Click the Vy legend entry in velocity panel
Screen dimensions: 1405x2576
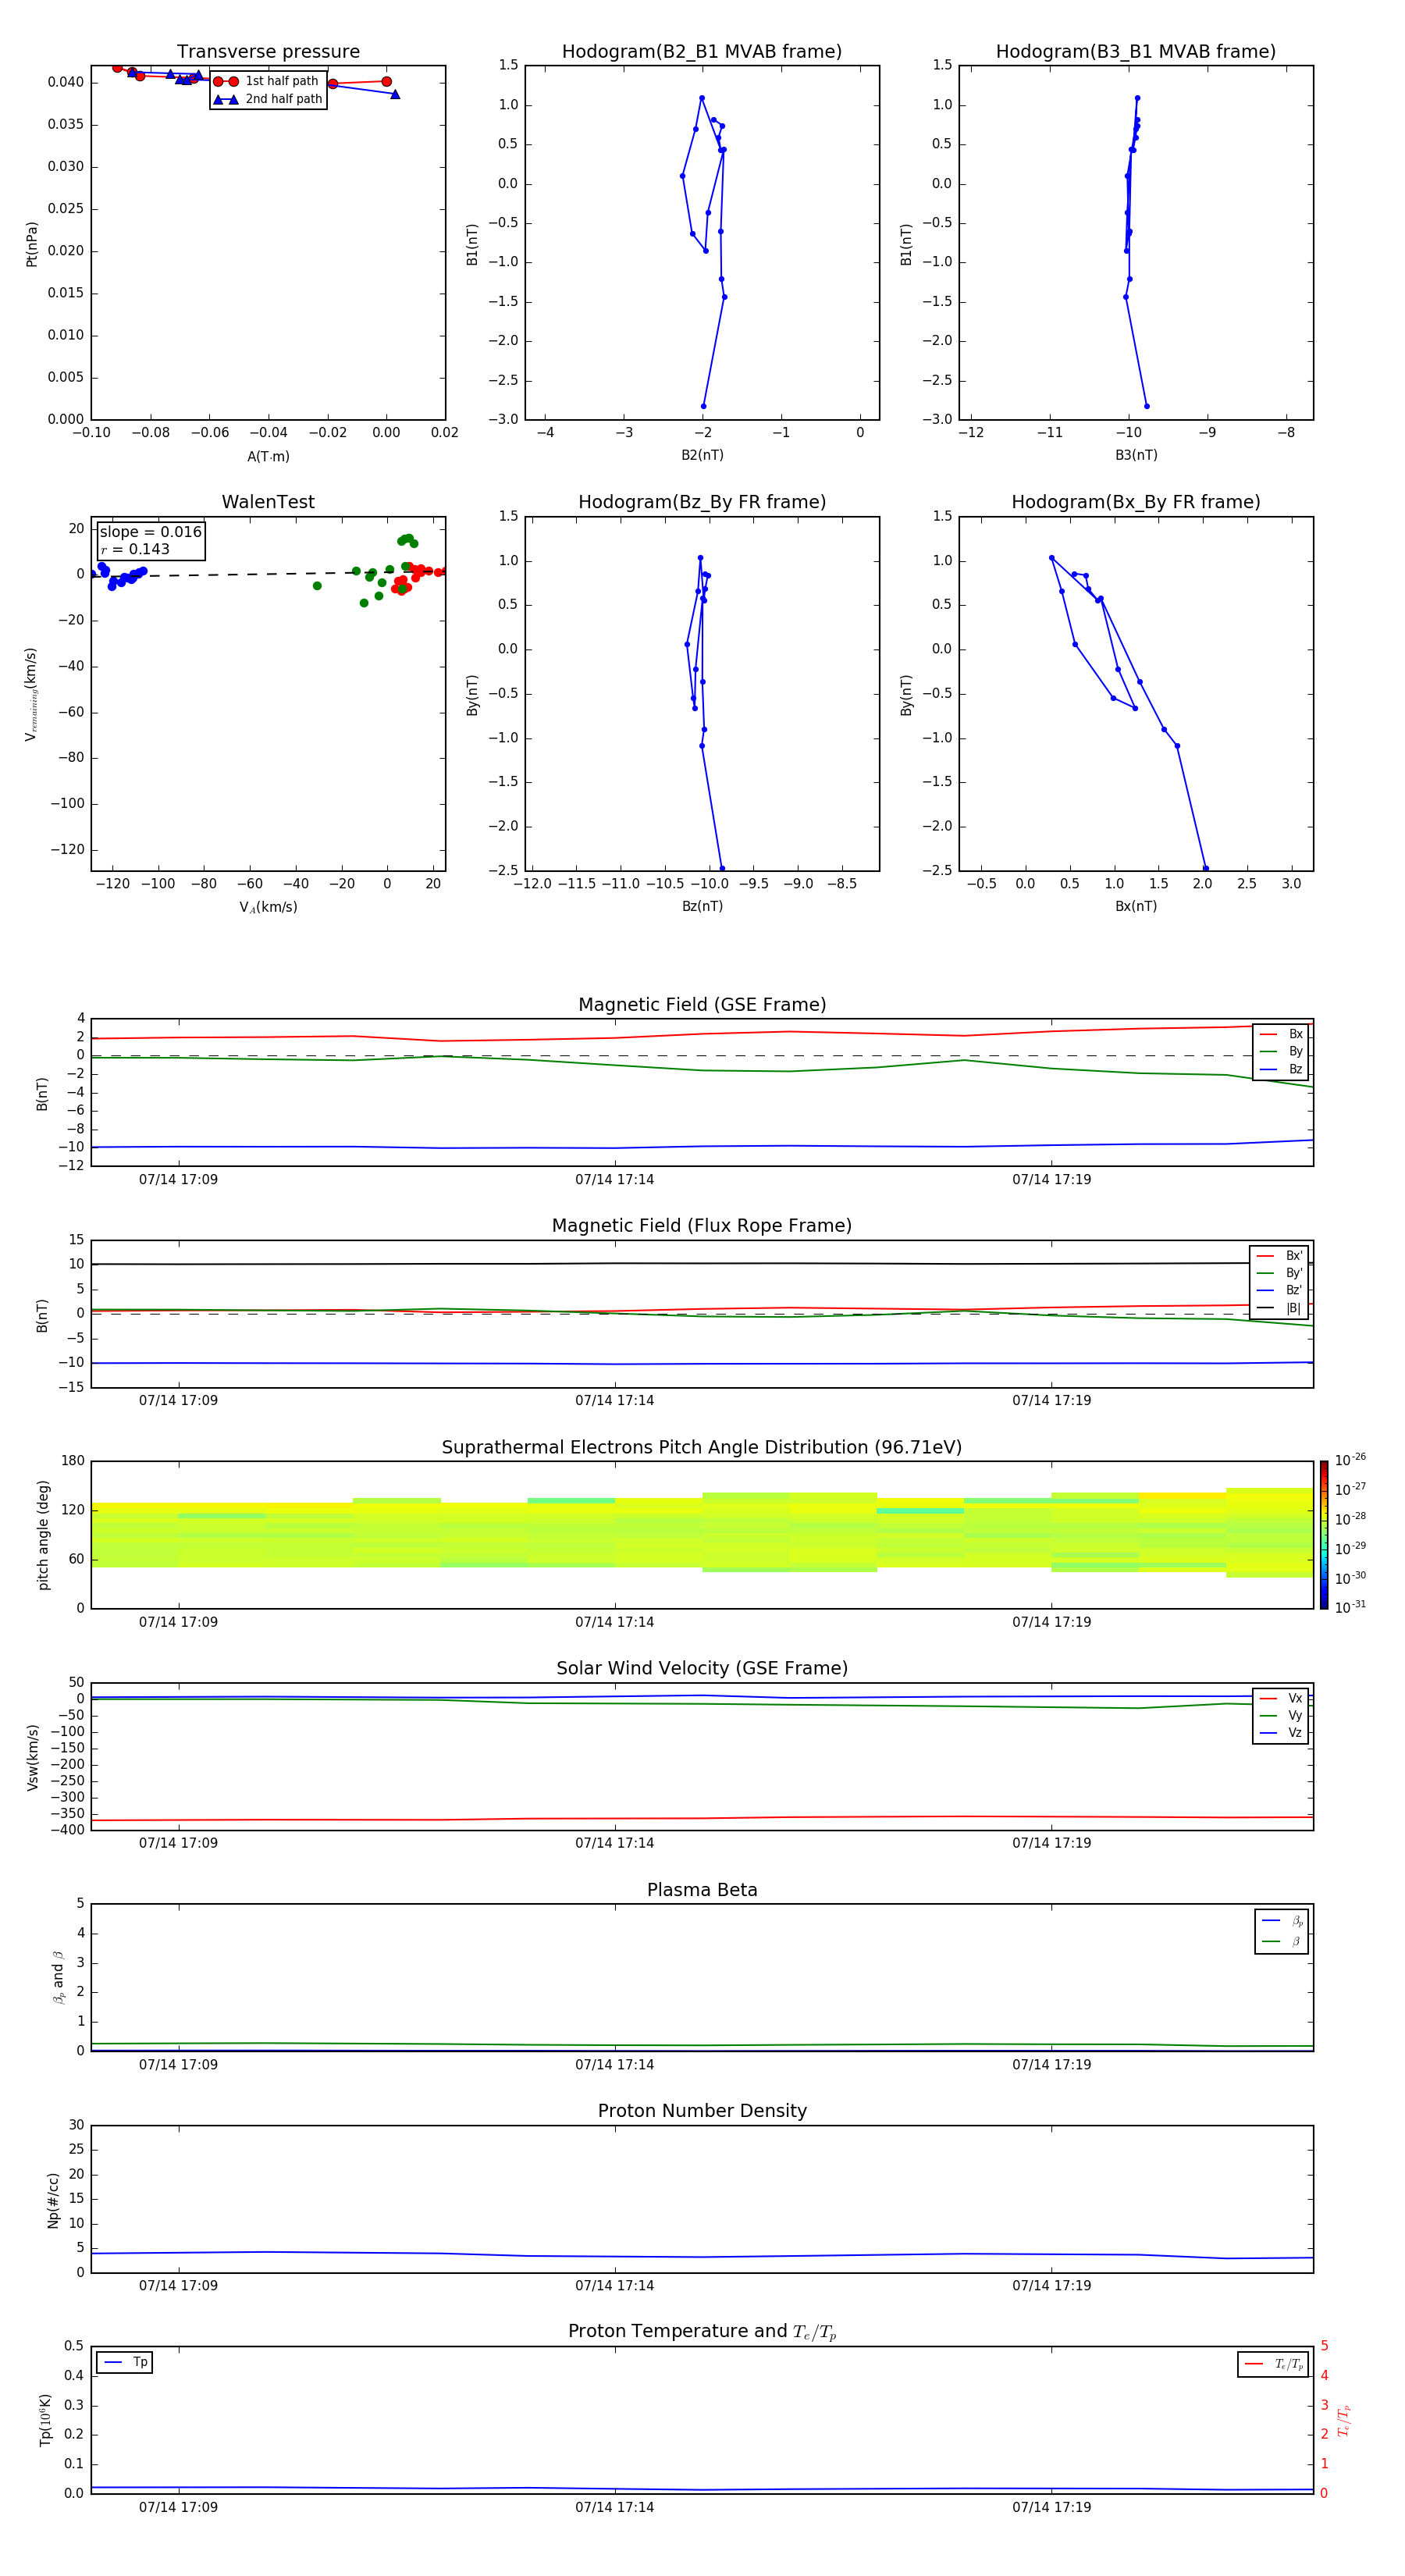click(1281, 1716)
